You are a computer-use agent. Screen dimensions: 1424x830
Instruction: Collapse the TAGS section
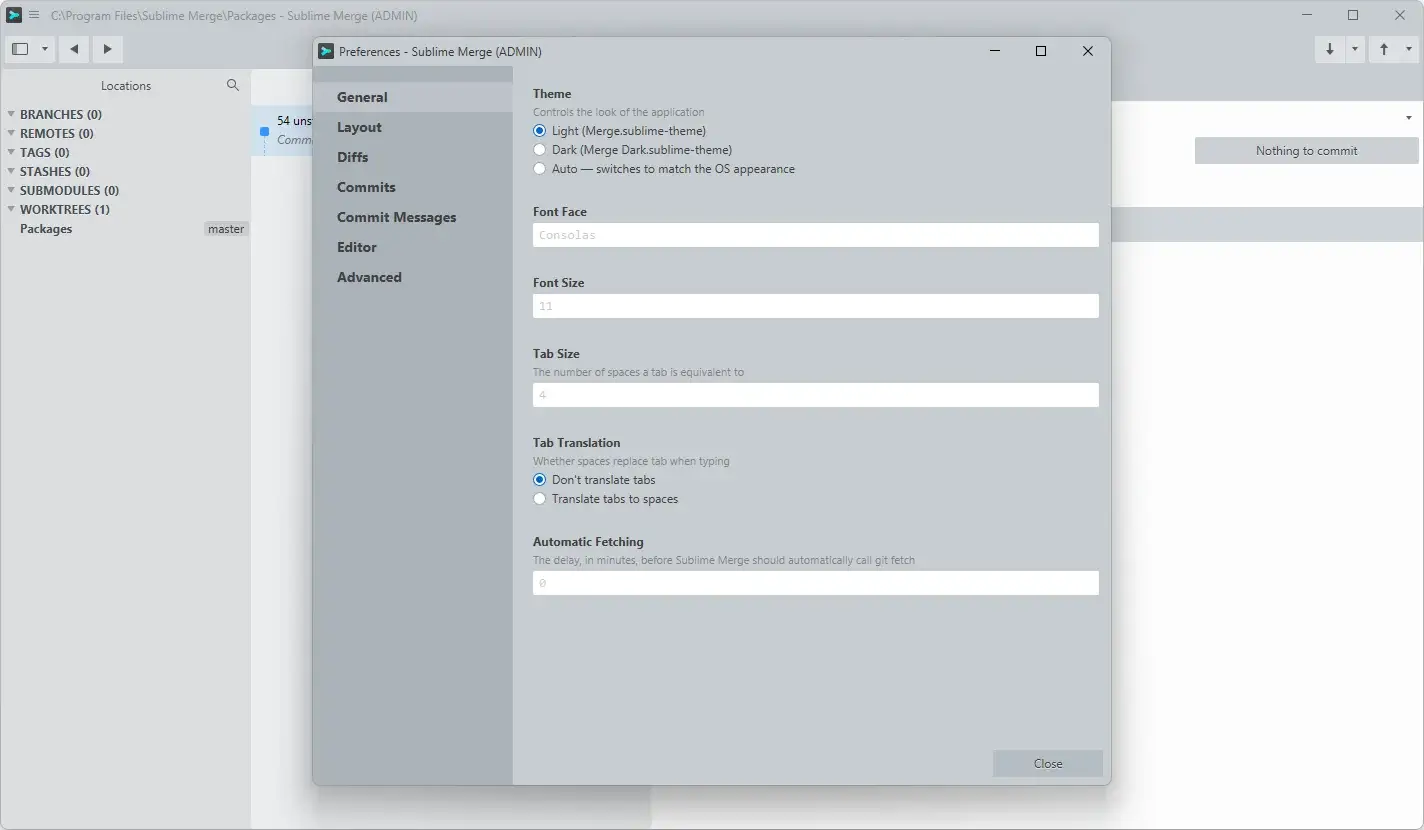click(12, 152)
